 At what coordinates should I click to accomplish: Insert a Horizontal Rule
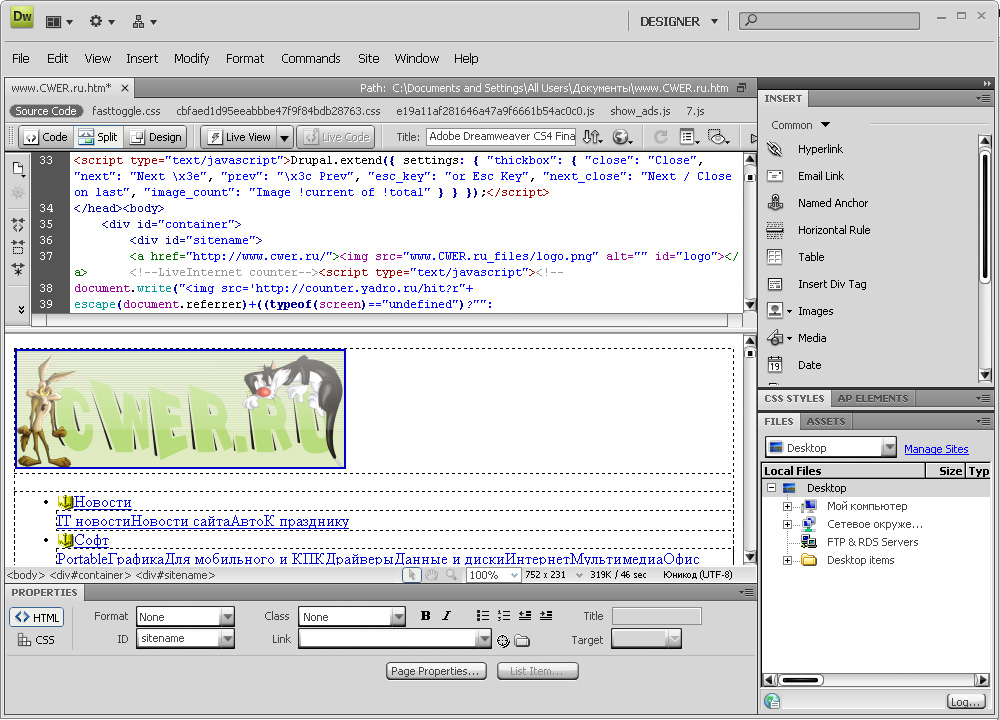(833, 230)
